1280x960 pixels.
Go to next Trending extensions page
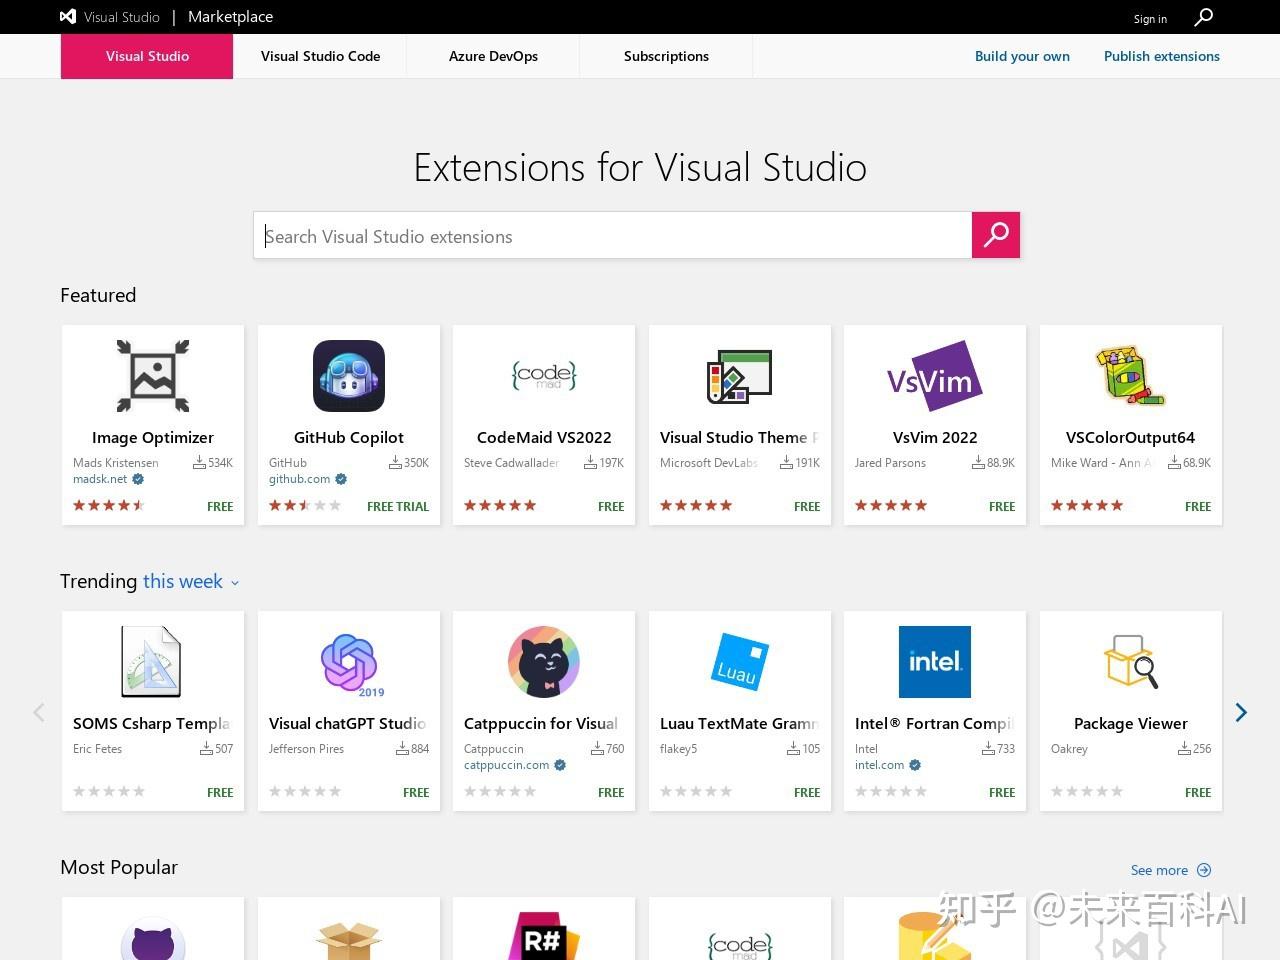[x=1241, y=712]
